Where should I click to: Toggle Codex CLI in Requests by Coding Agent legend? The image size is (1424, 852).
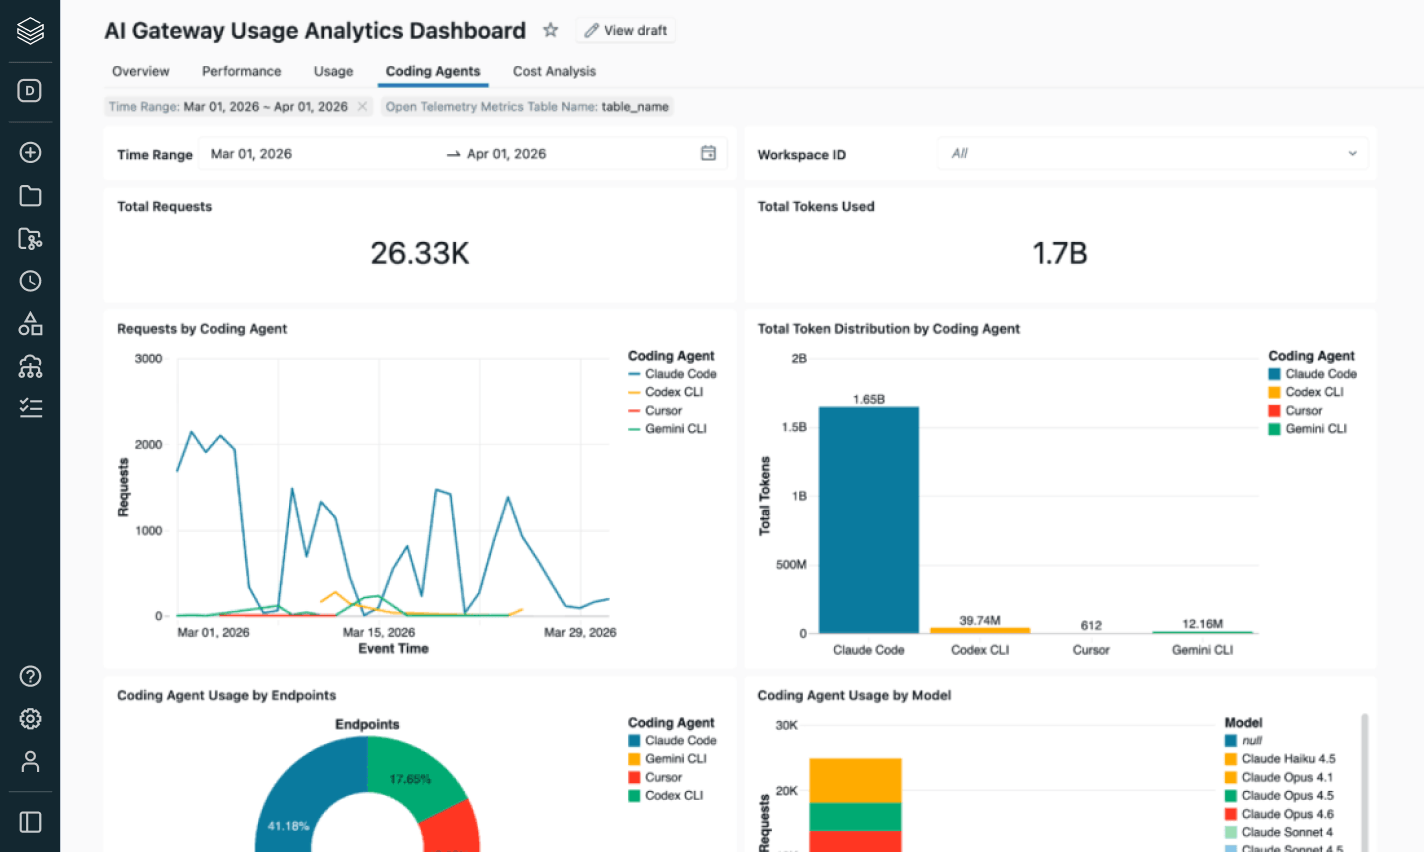(x=665, y=392)
